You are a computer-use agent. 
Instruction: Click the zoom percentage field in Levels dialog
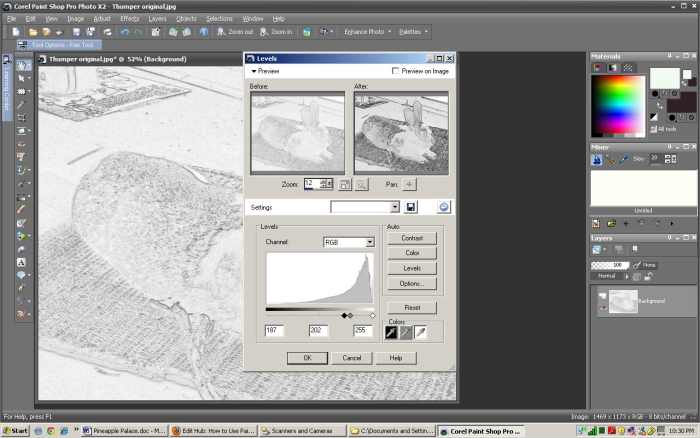(312, 184)
